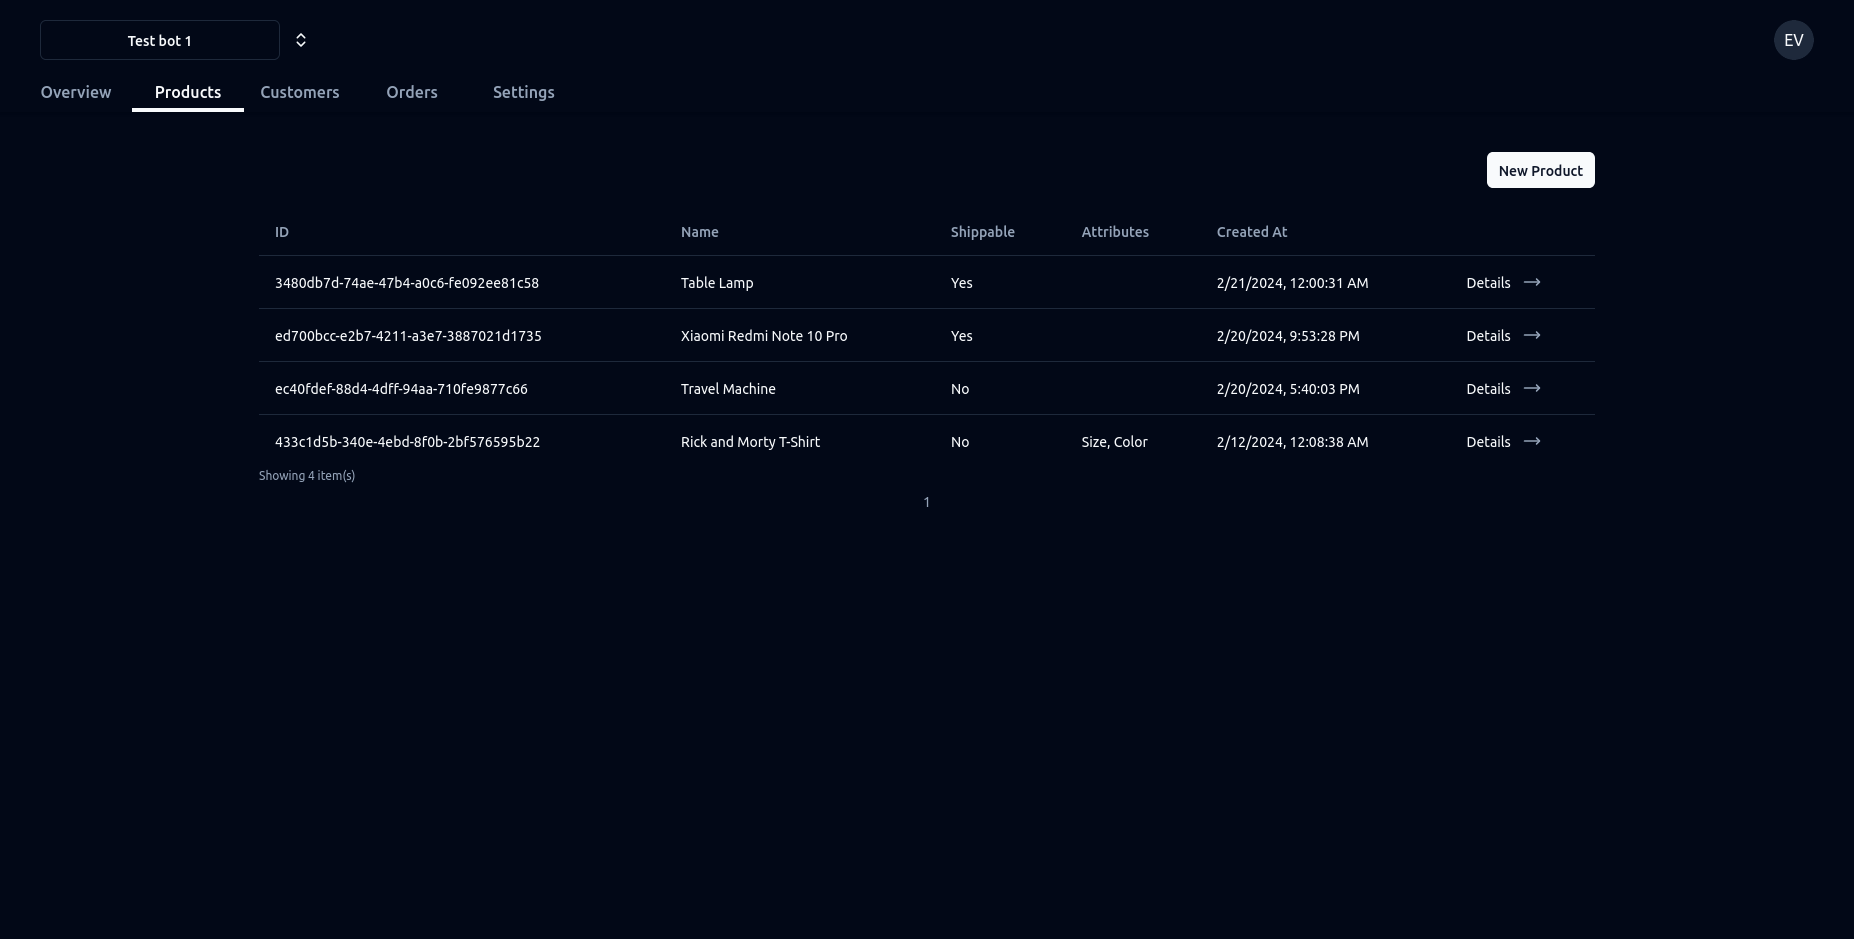
Task: View Details of the Travel Machine product
Action: tap(1488, 389)
